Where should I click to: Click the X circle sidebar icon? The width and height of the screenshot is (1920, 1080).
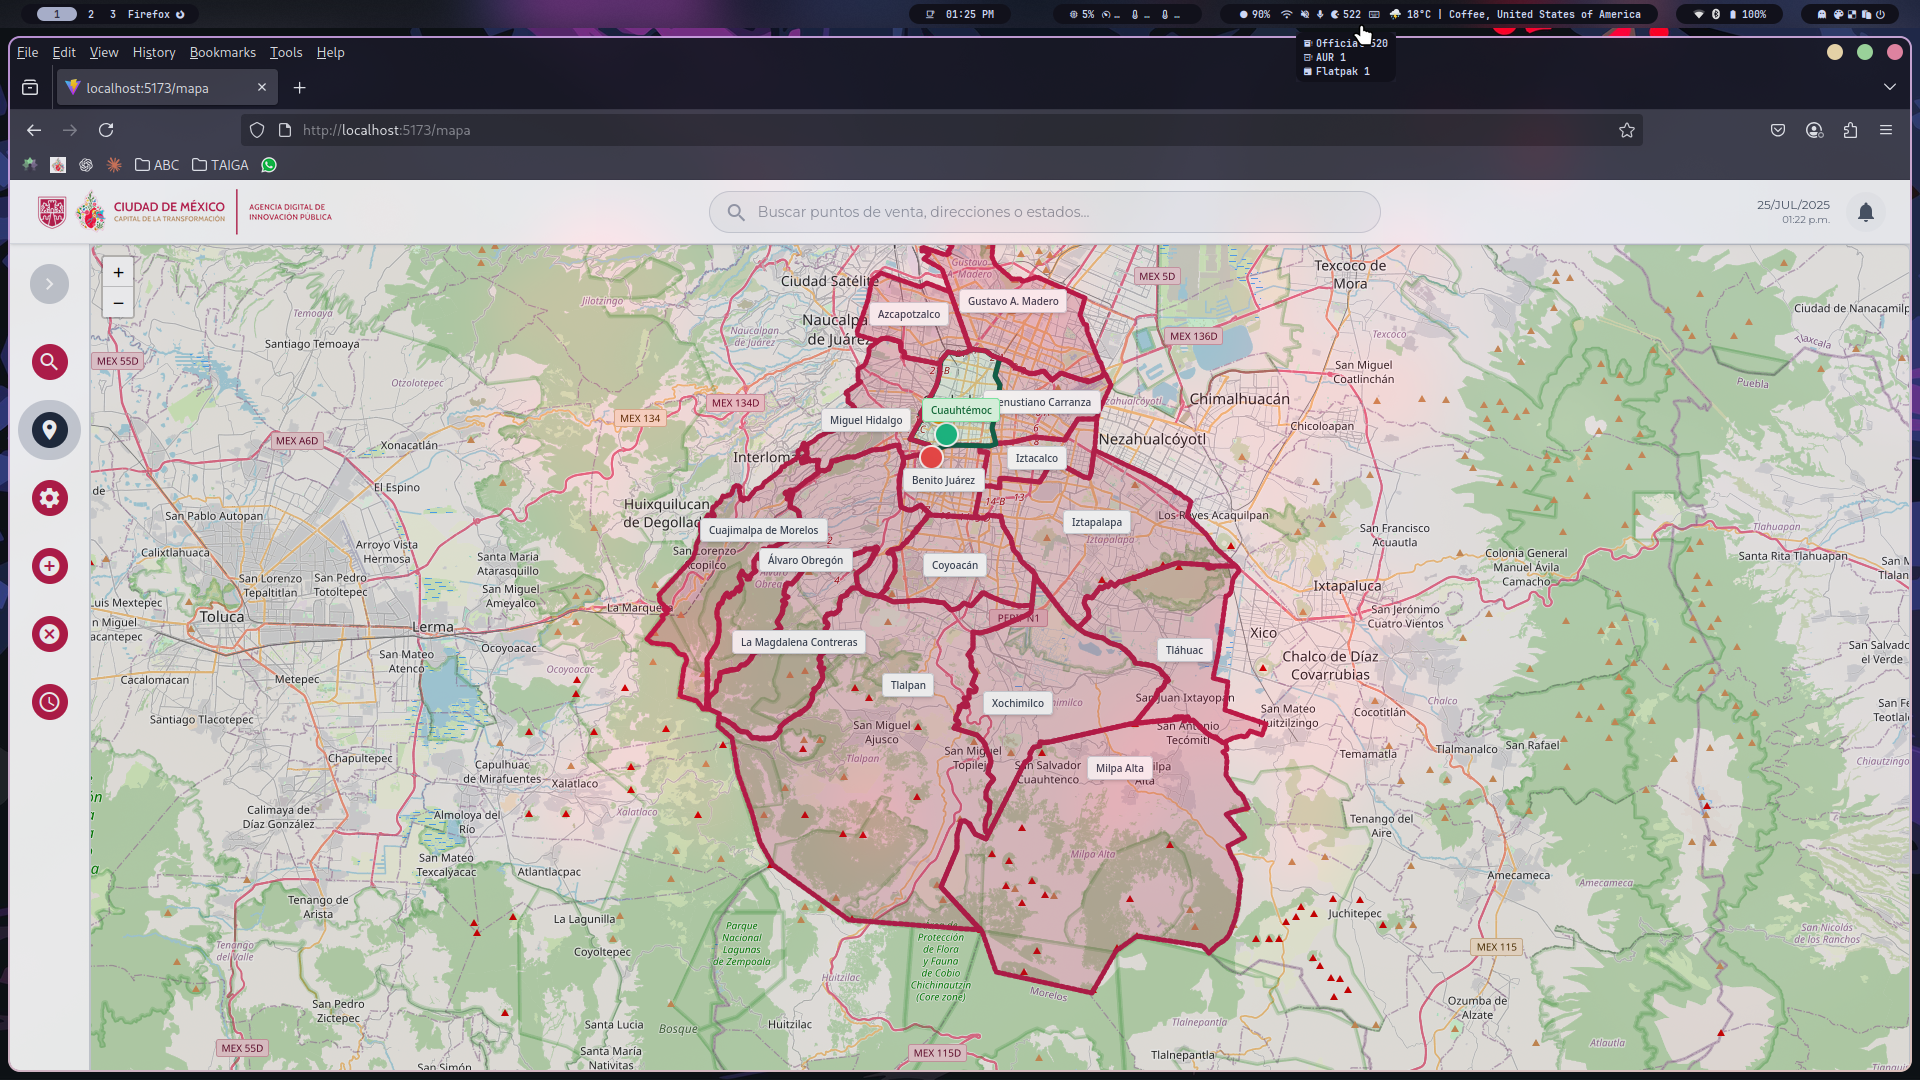tap(49, 634)
